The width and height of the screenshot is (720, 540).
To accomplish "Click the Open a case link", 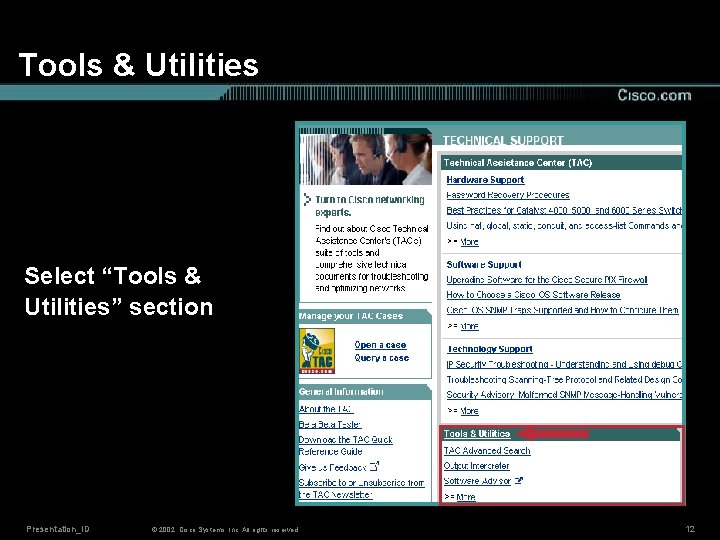I will [380, 345].
